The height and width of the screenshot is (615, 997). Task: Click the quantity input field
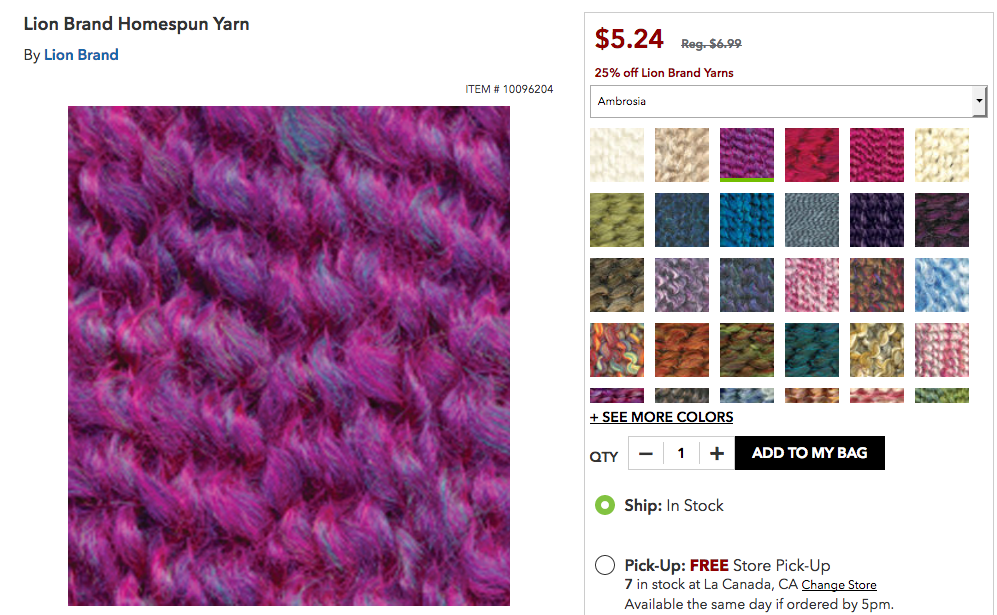point(681,453)
